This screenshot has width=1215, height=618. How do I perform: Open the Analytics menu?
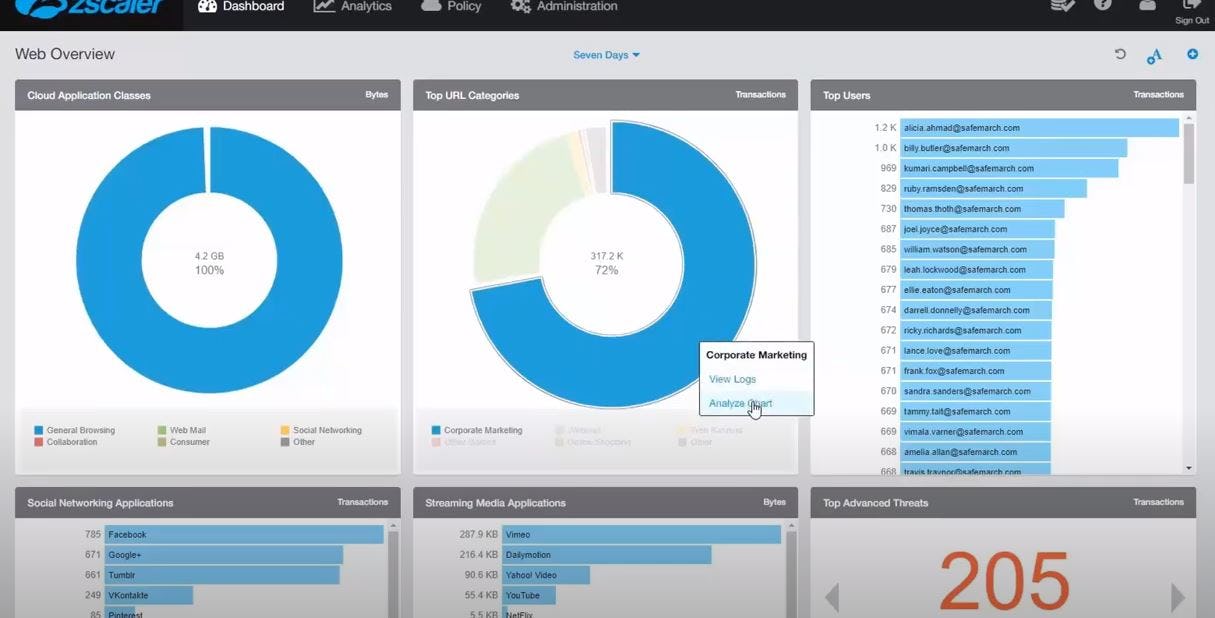point(352,7)
